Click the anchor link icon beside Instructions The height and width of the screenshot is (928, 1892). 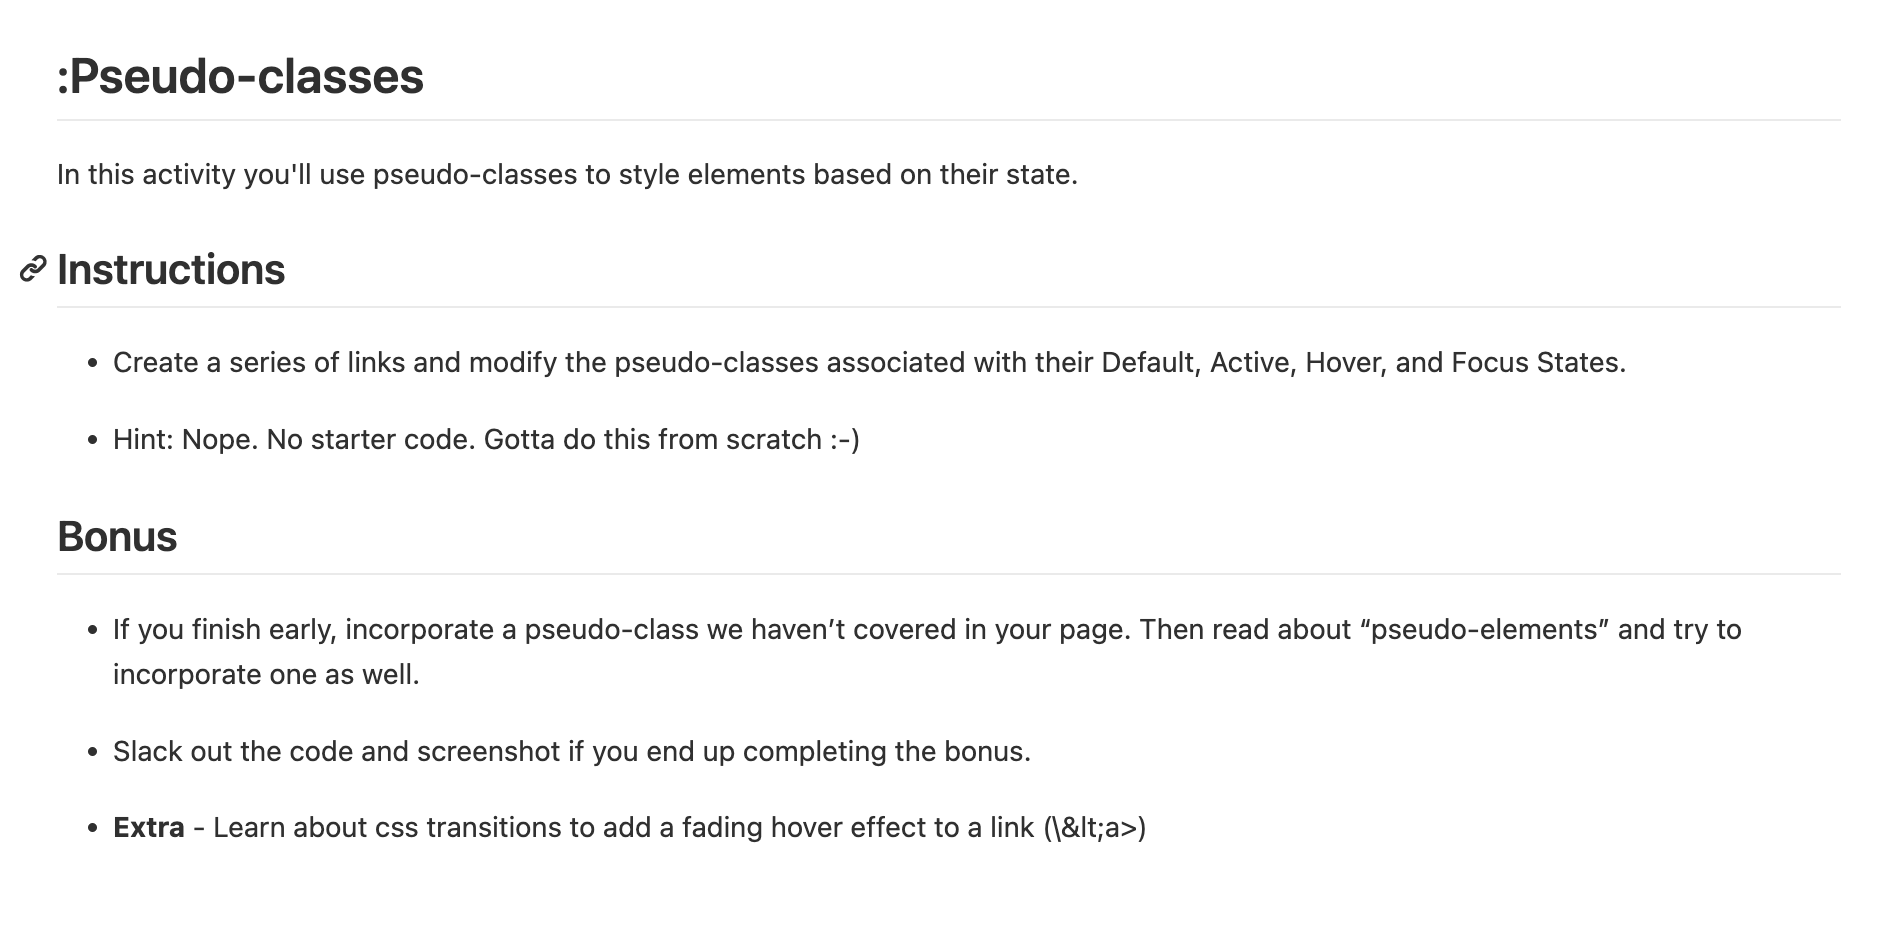click(x=33, y=269)
